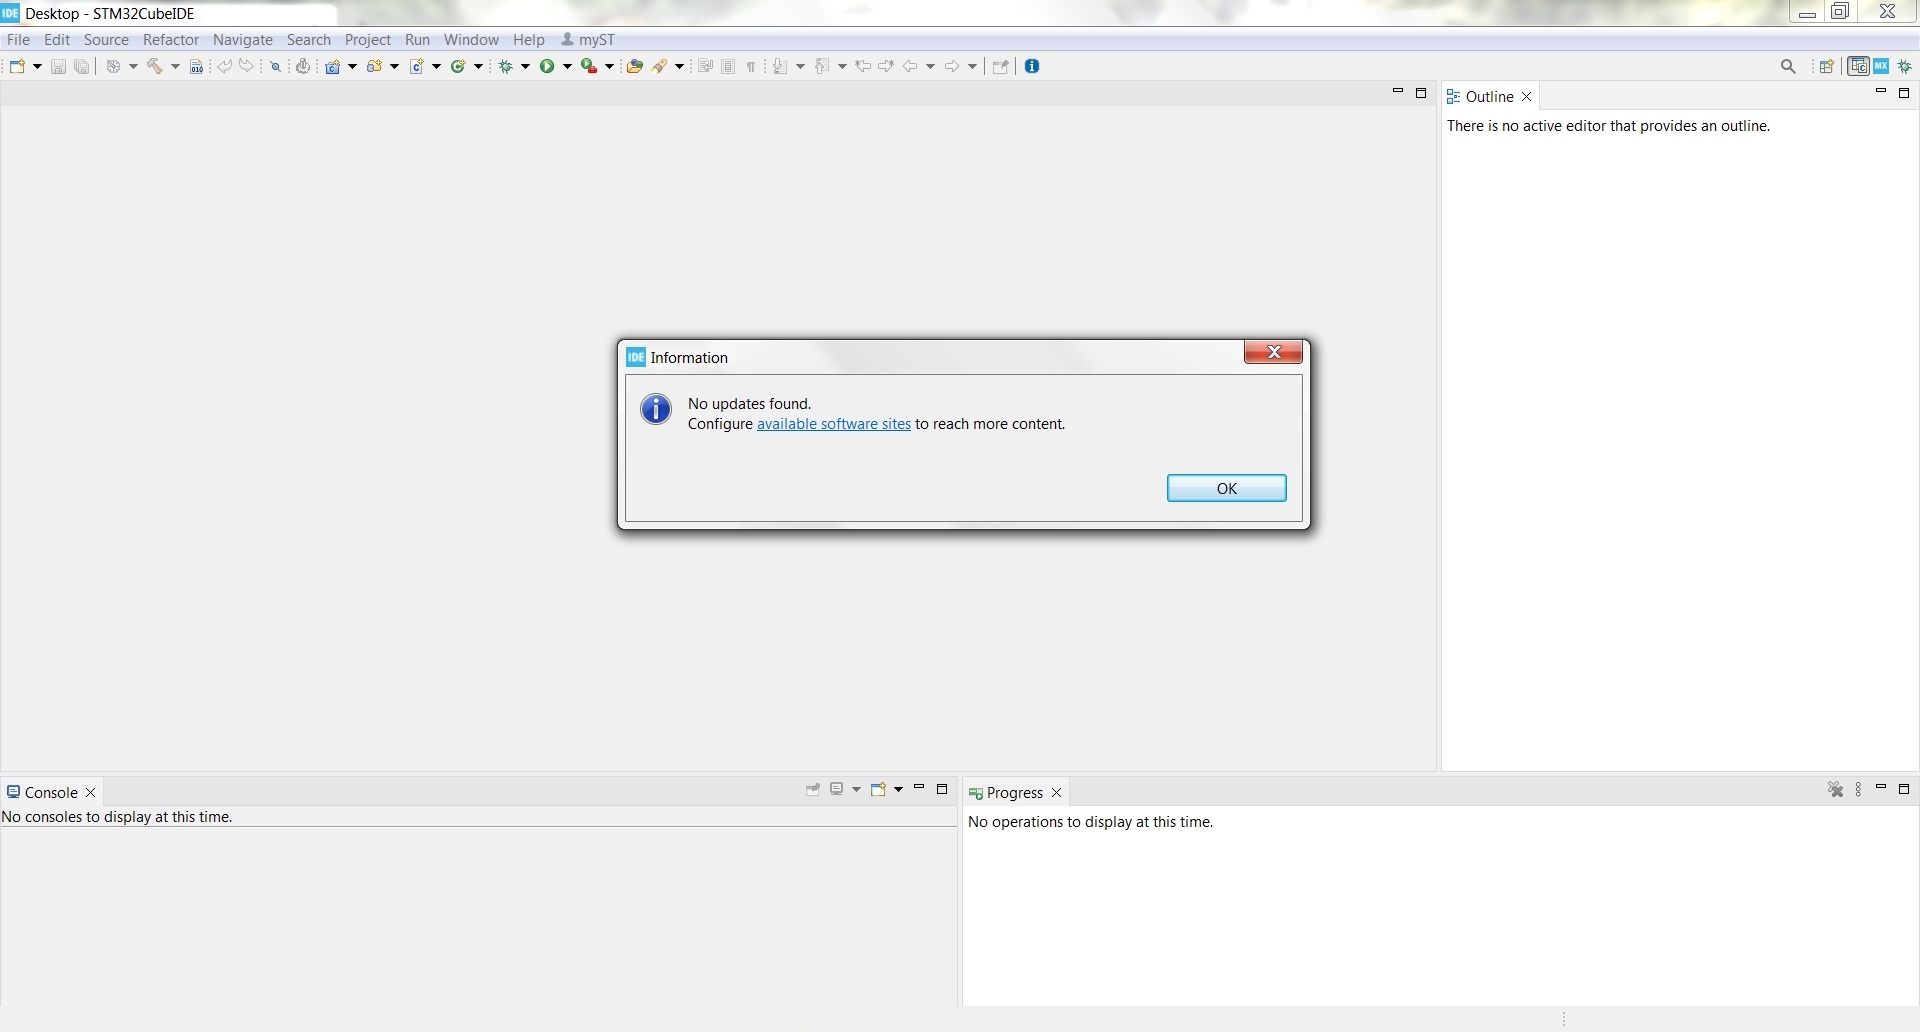Click the Open Perspective icon
The image size is (1920, 1032).
[x=1827, y=66]
